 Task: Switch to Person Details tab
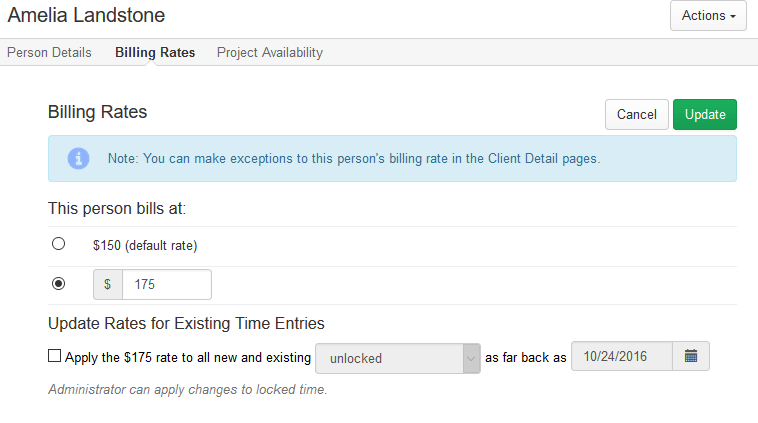pos(49,52)
